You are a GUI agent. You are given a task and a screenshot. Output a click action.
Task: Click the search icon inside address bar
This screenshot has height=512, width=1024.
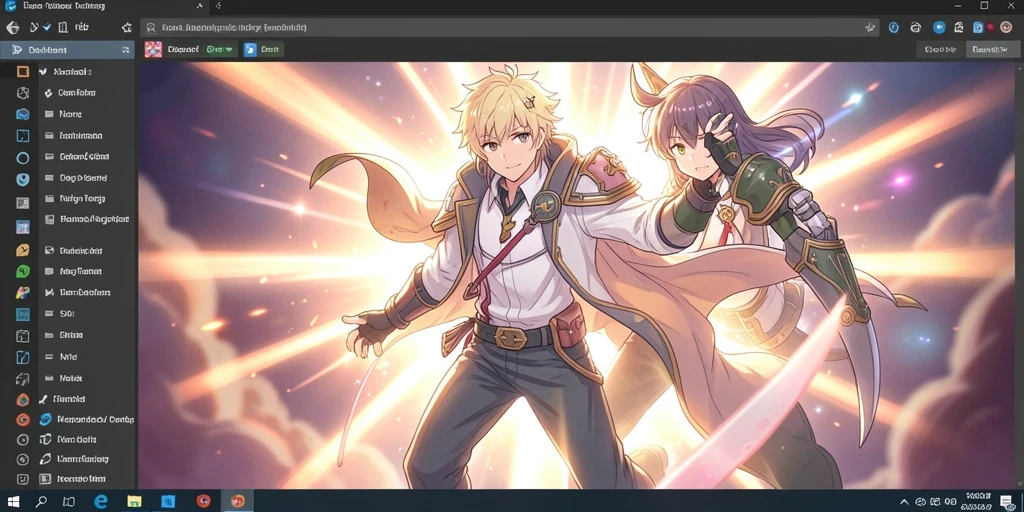(151, 27)
